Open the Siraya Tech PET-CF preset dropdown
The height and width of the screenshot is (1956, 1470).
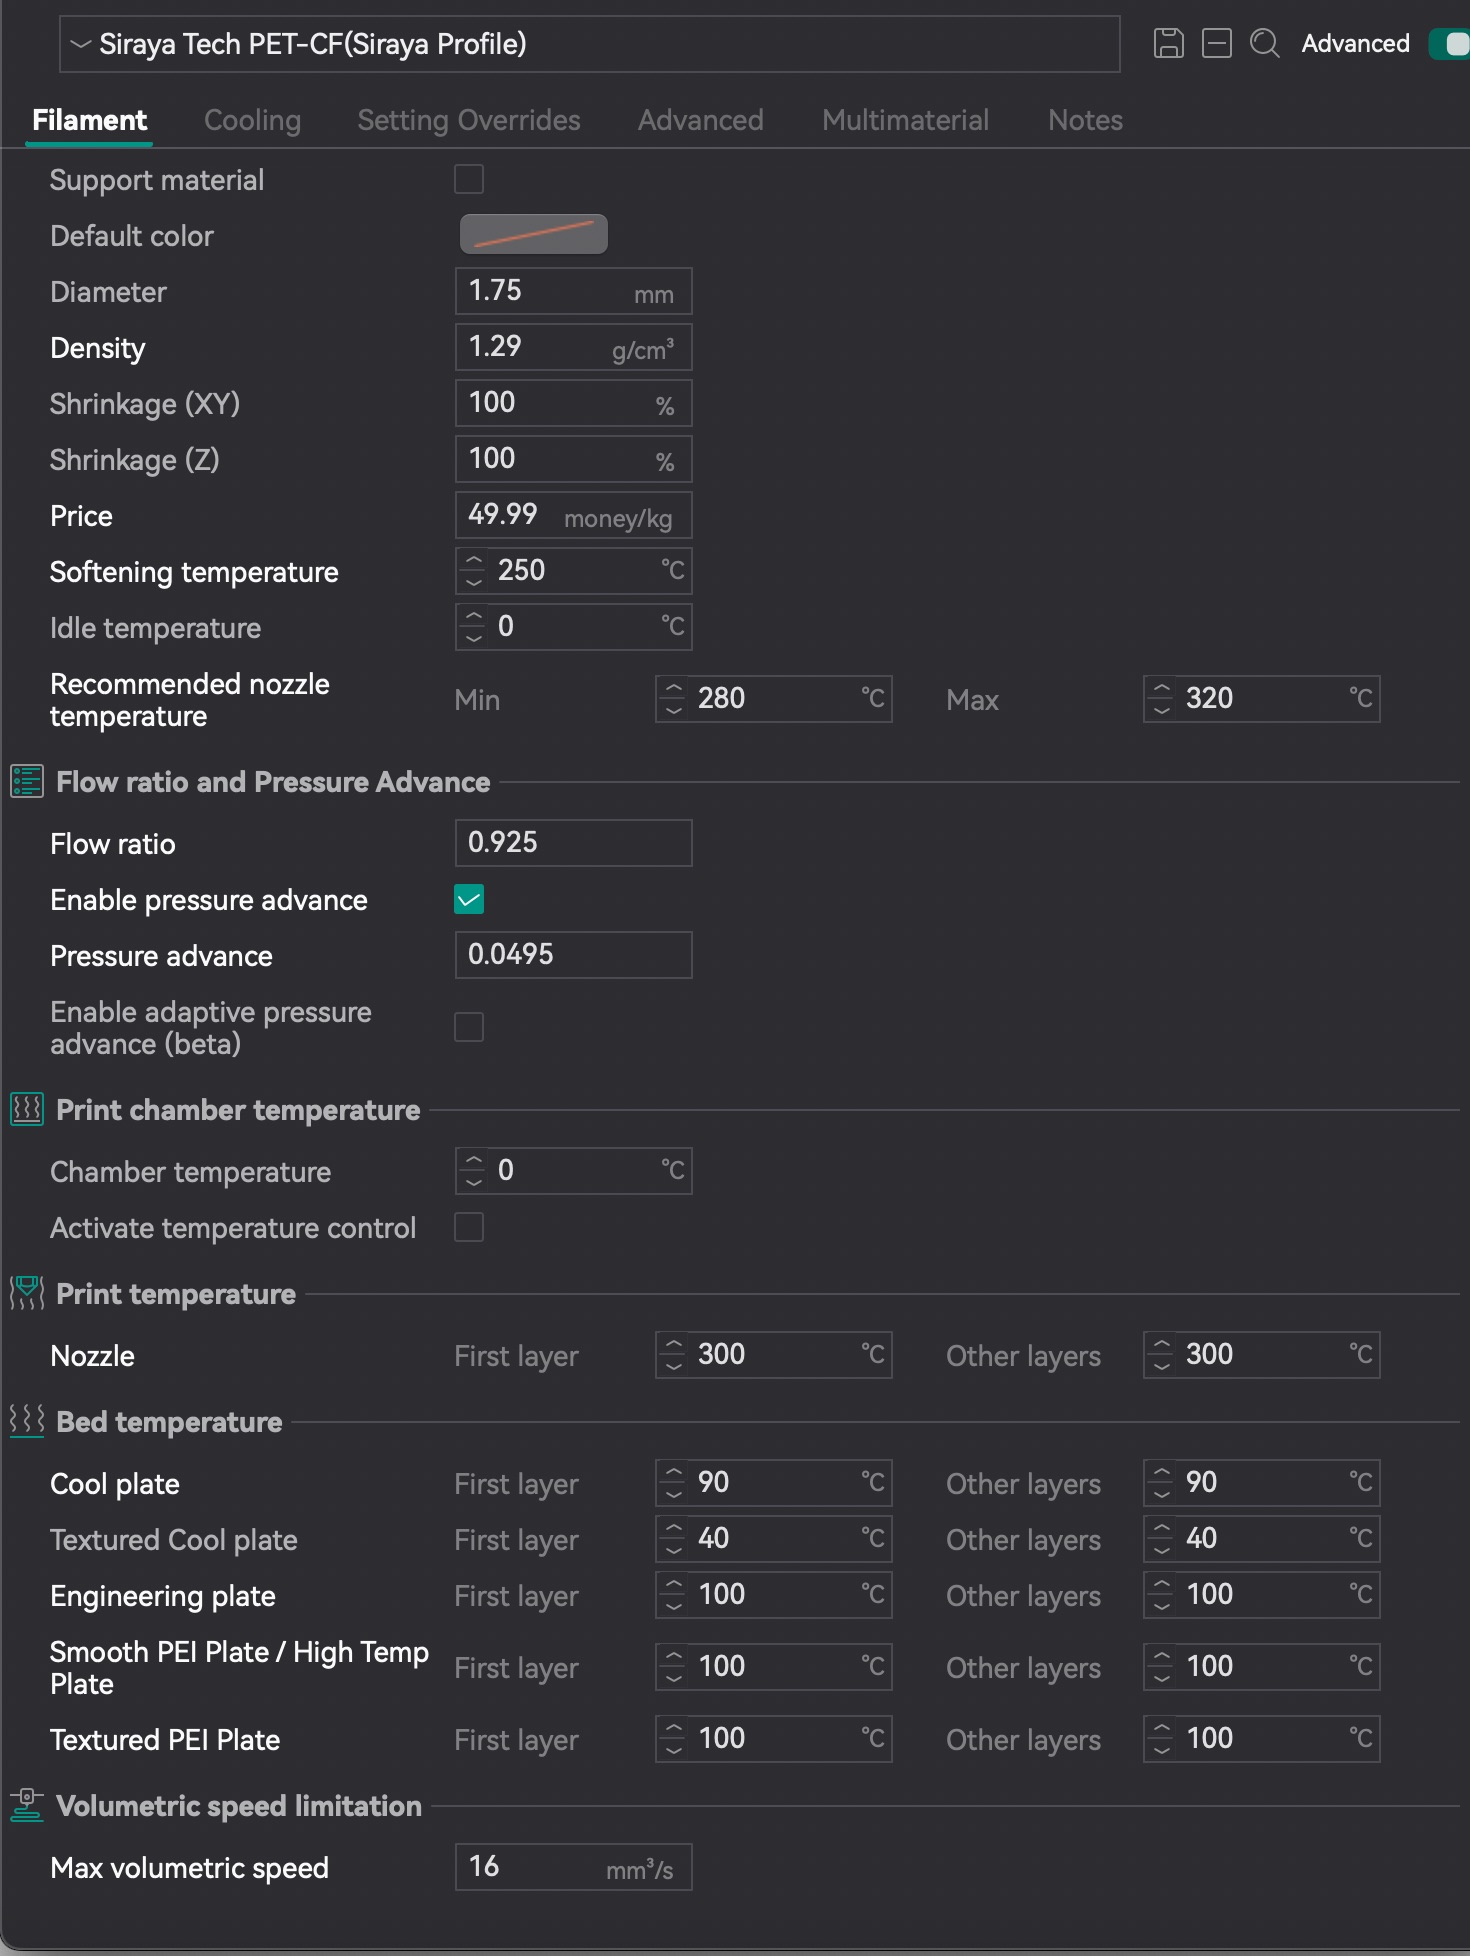(590, 44)
